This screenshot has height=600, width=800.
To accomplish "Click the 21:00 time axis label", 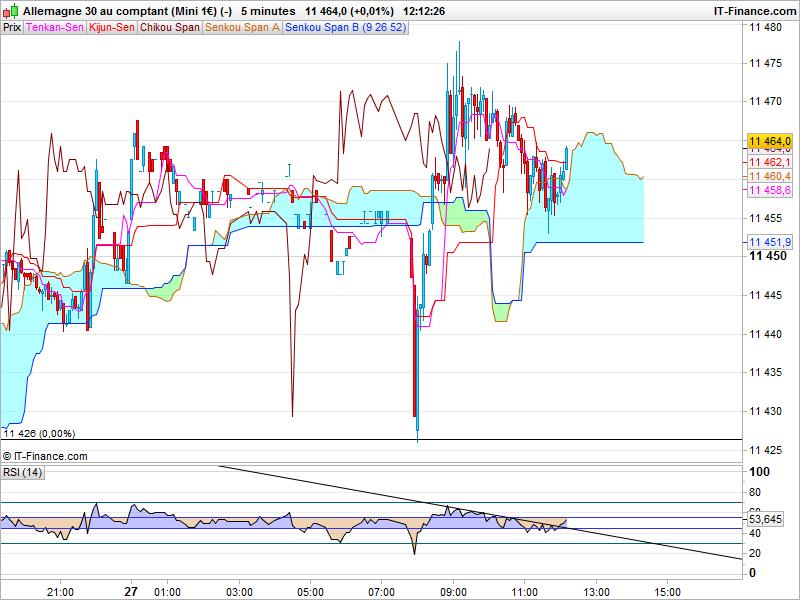I will pos(60,592).
